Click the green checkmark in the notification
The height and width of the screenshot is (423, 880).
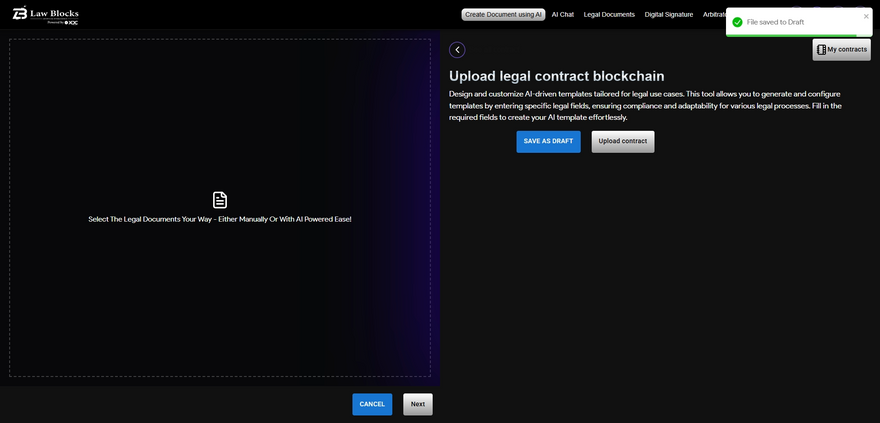point(738,22)
